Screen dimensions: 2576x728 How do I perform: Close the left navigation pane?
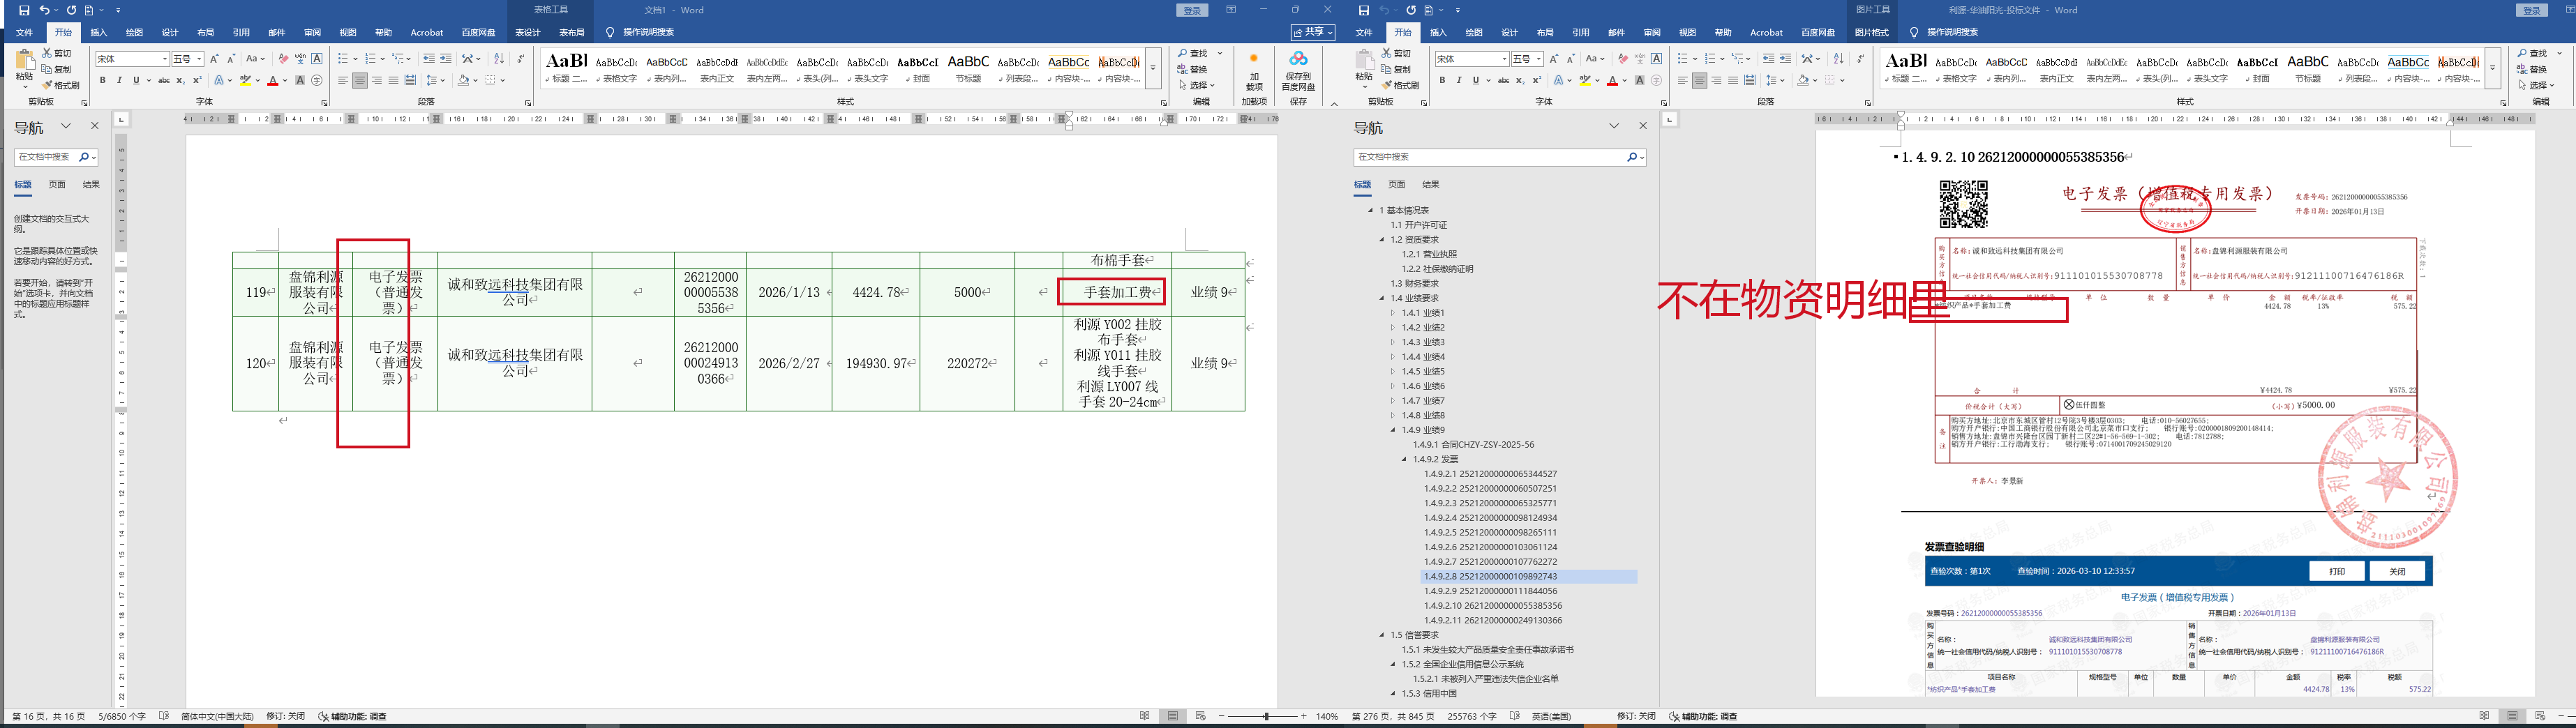tap(95, 126)
